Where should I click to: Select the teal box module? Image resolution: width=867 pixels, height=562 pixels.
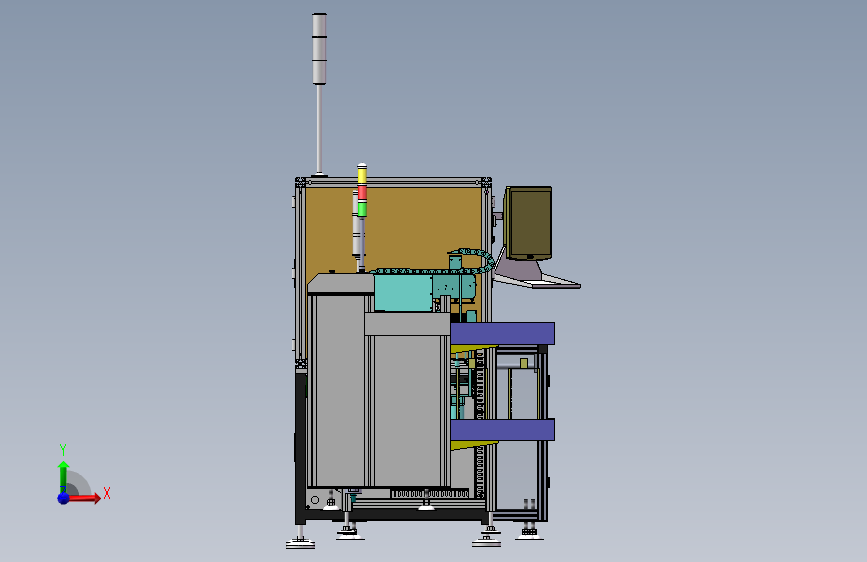(x=403, y=293)
